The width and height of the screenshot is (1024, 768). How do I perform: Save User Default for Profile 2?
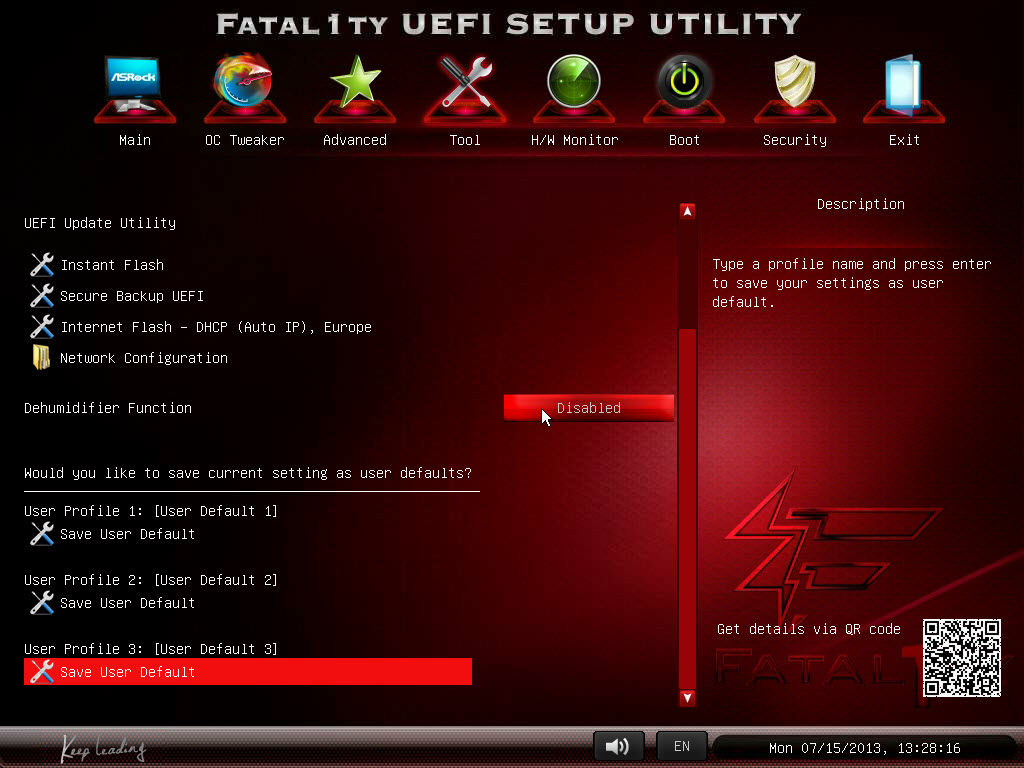coord(127,603)
